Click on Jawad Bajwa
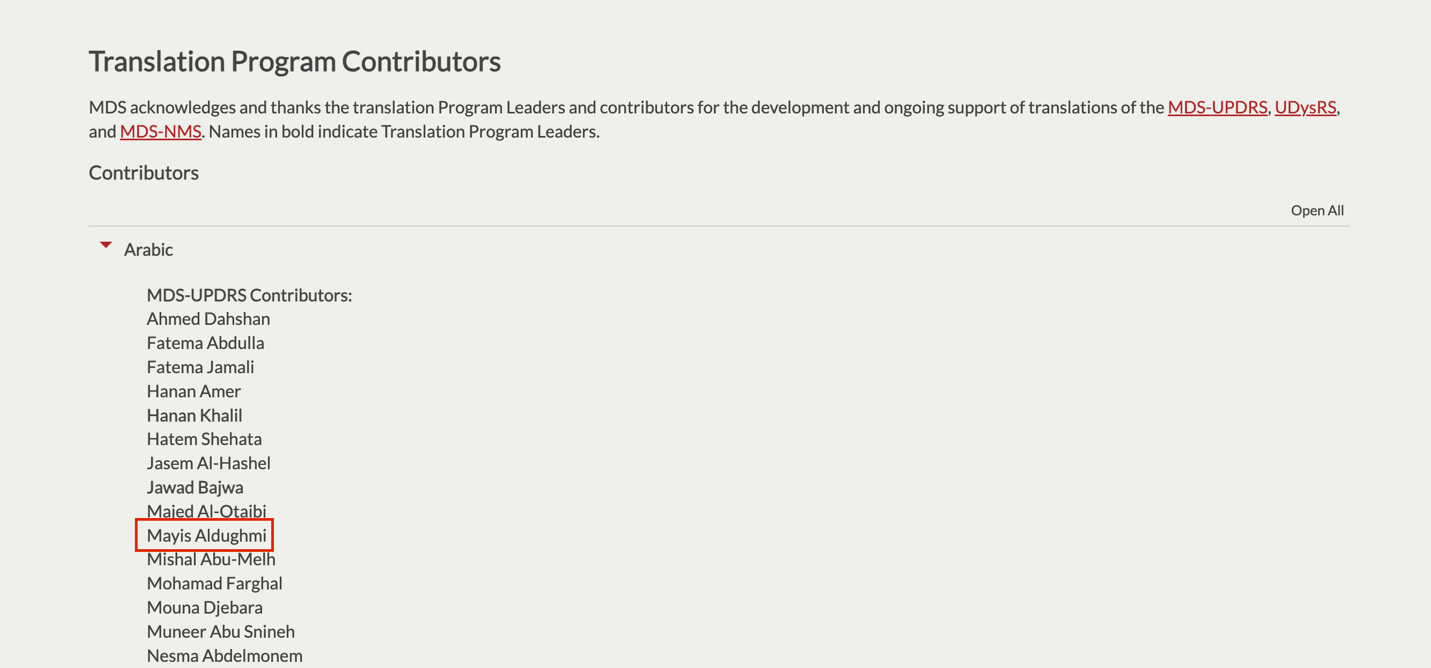 pos(195,487)
